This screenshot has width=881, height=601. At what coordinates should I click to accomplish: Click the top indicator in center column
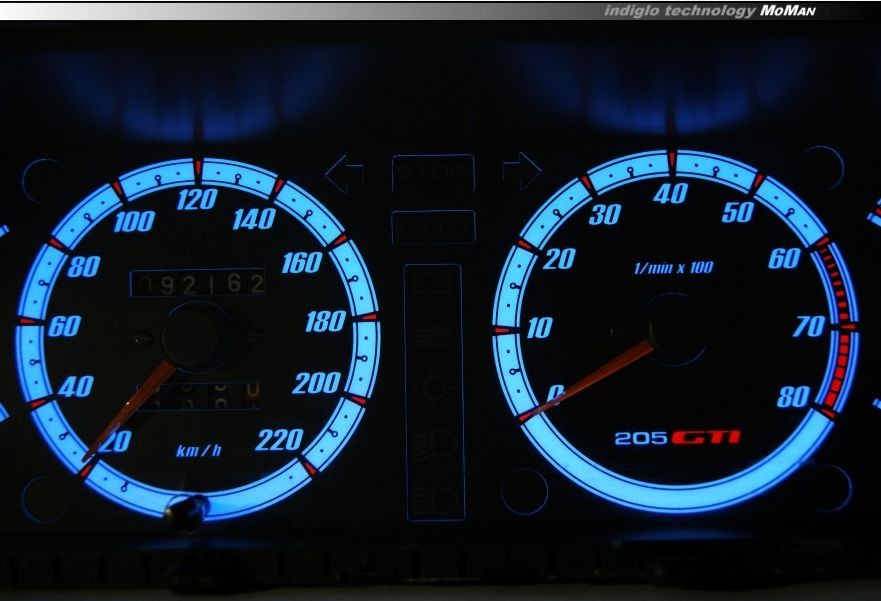(x=432, y=284)
